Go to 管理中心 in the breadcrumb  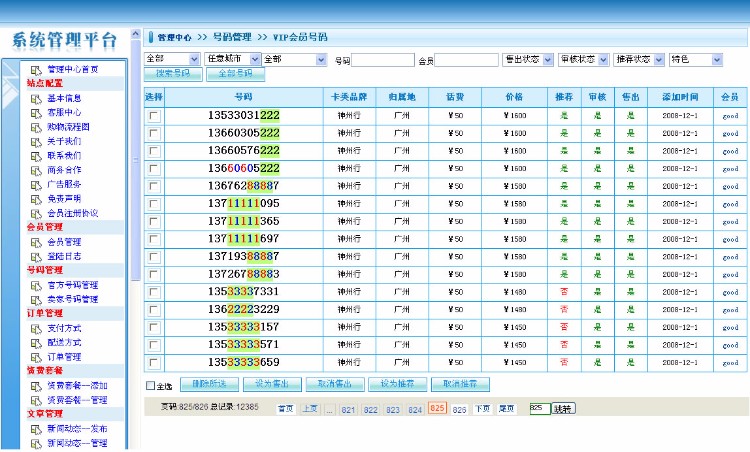[x=175, y=37]
